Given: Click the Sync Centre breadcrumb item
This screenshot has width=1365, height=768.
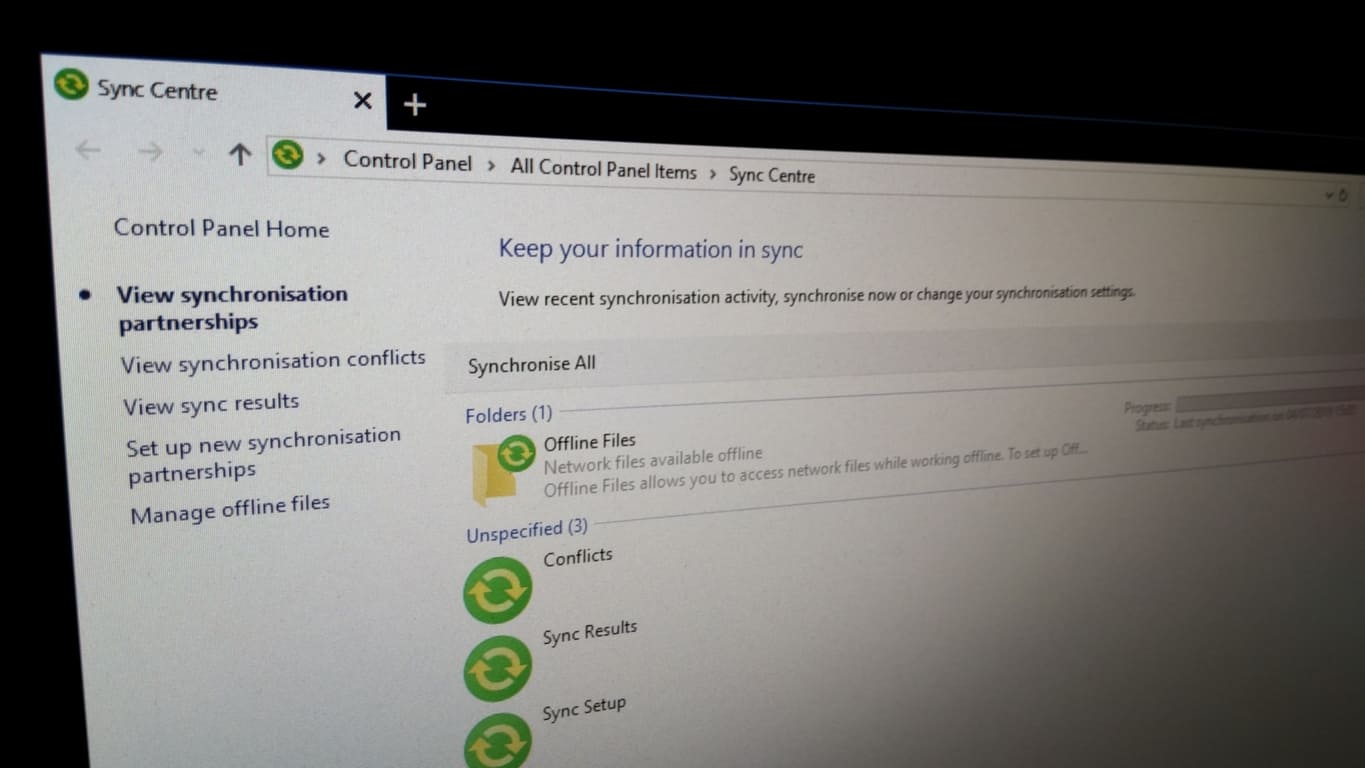Looking at the screenshot, I should (772, 175).
